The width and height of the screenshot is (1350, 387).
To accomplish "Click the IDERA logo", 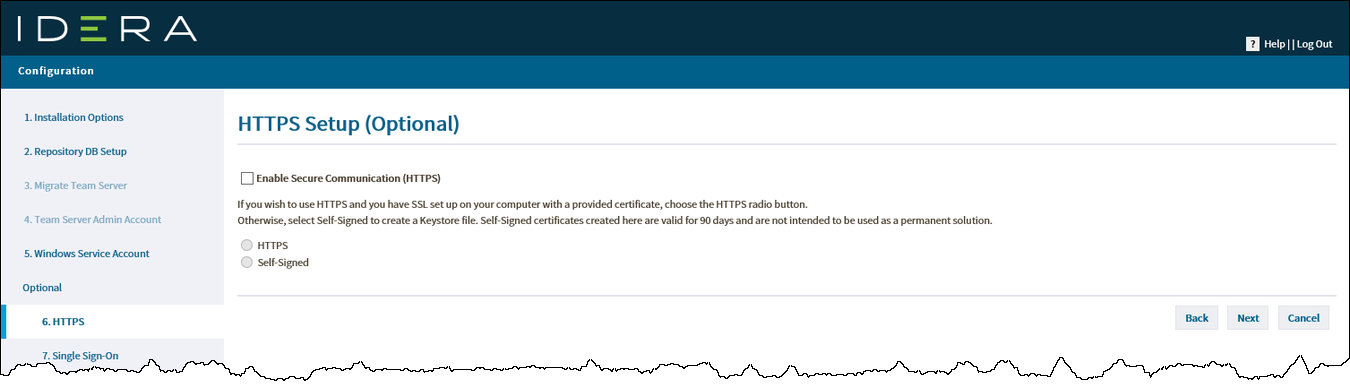I will (x=107, y=29).
